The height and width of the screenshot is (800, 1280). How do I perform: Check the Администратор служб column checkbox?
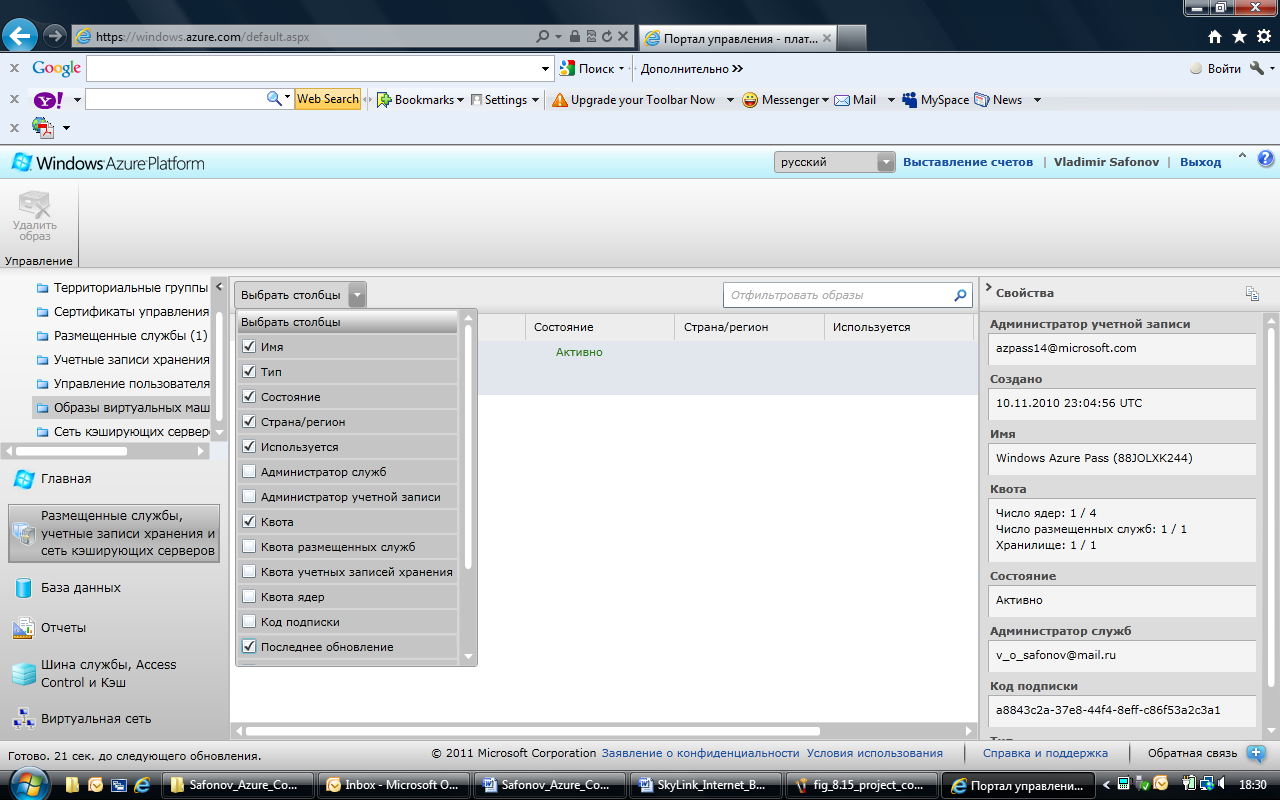249,471
